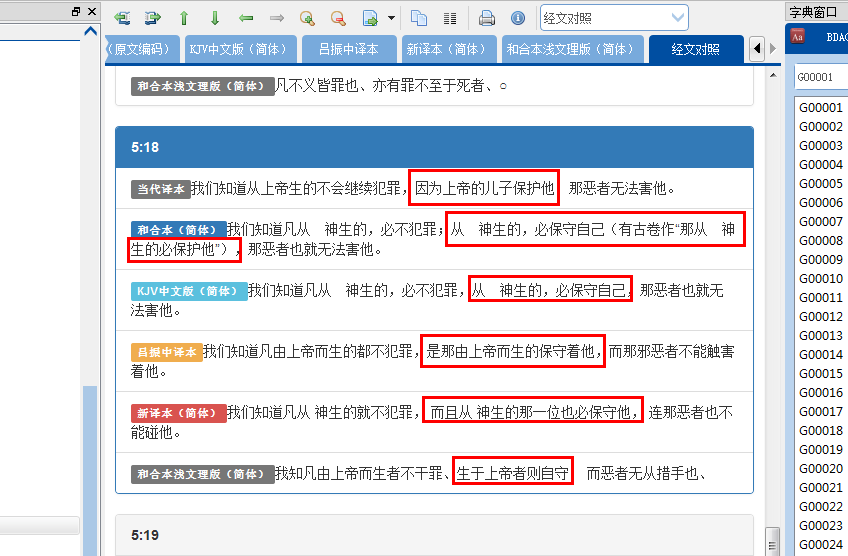Click the printer icon in toolbar
Image resolution: width=848 pixels, height=556 pixels.
coord(487,18)
